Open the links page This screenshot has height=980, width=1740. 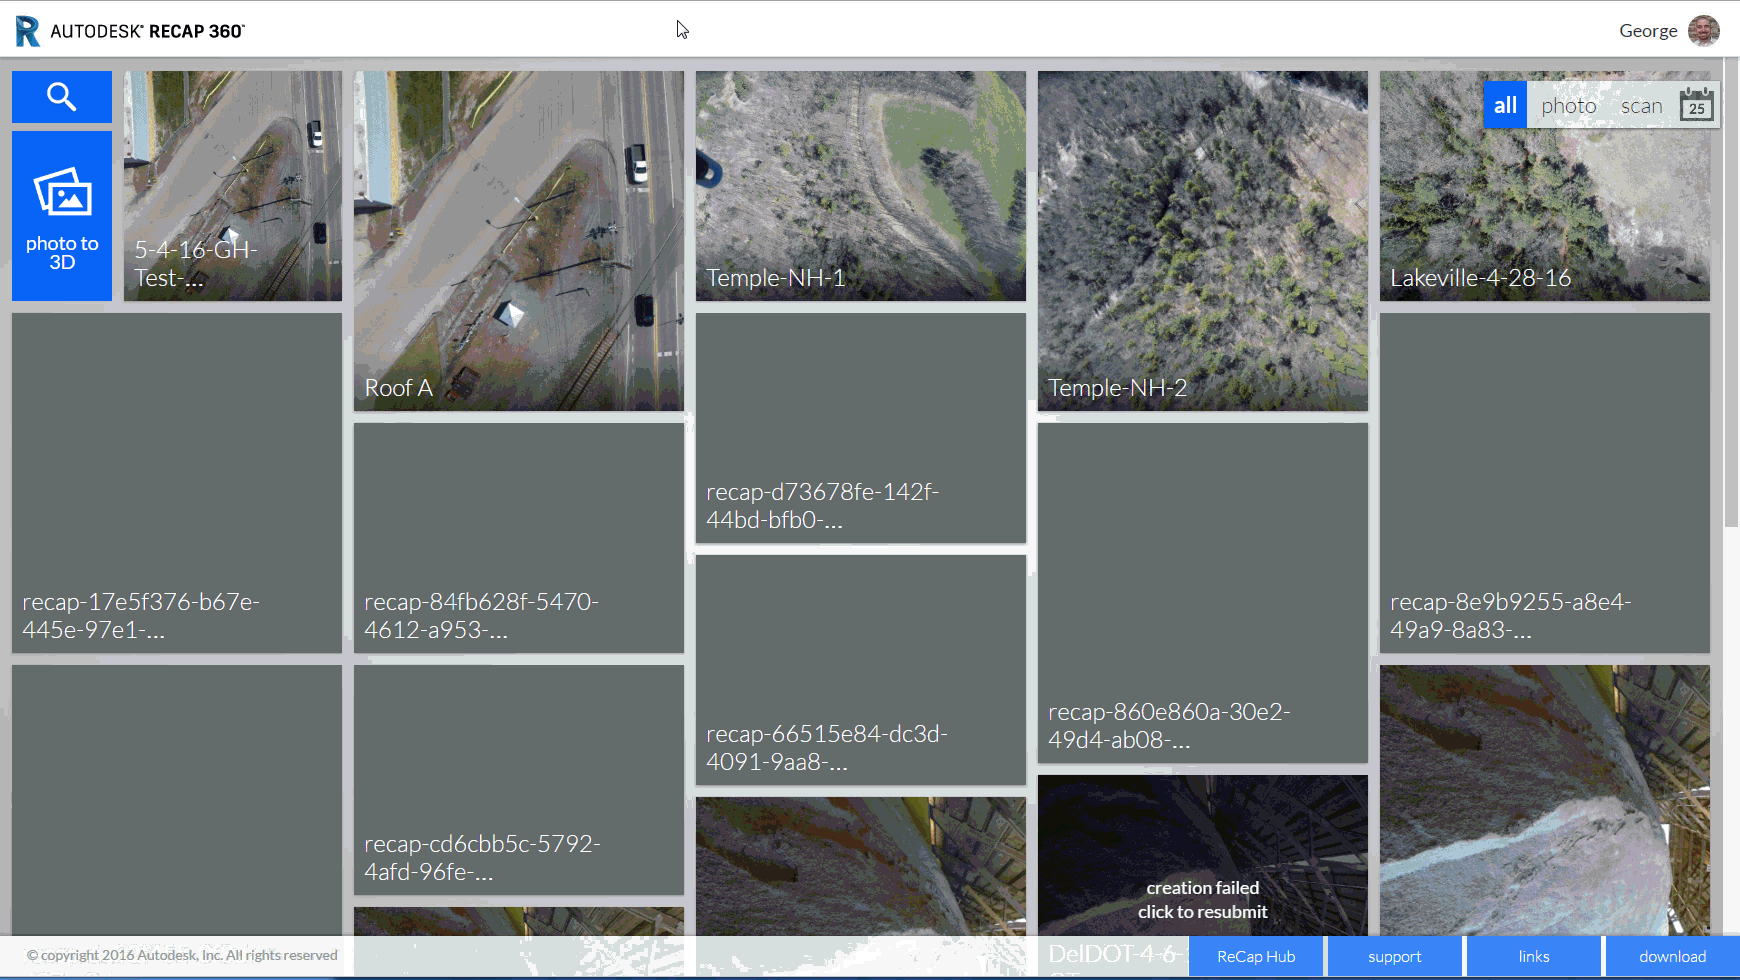click(1533, 956)
